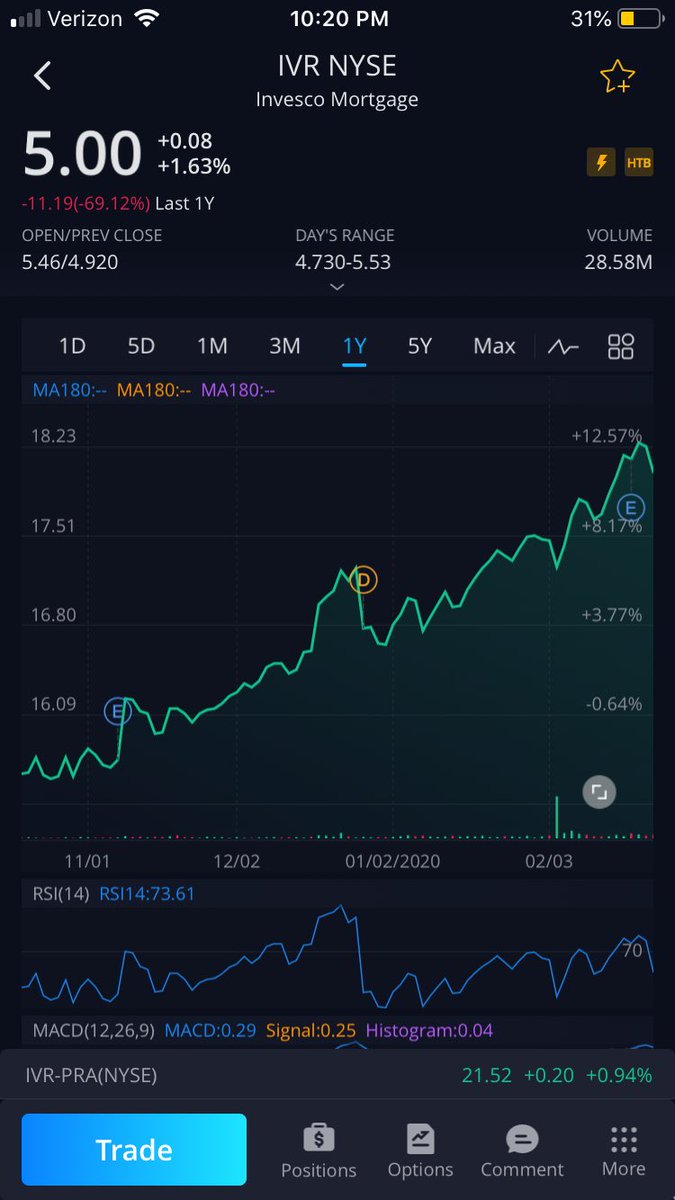Click the orange MA180 indicator label
The height and width of the screenshot is (1200, 675).
(154, 390)
